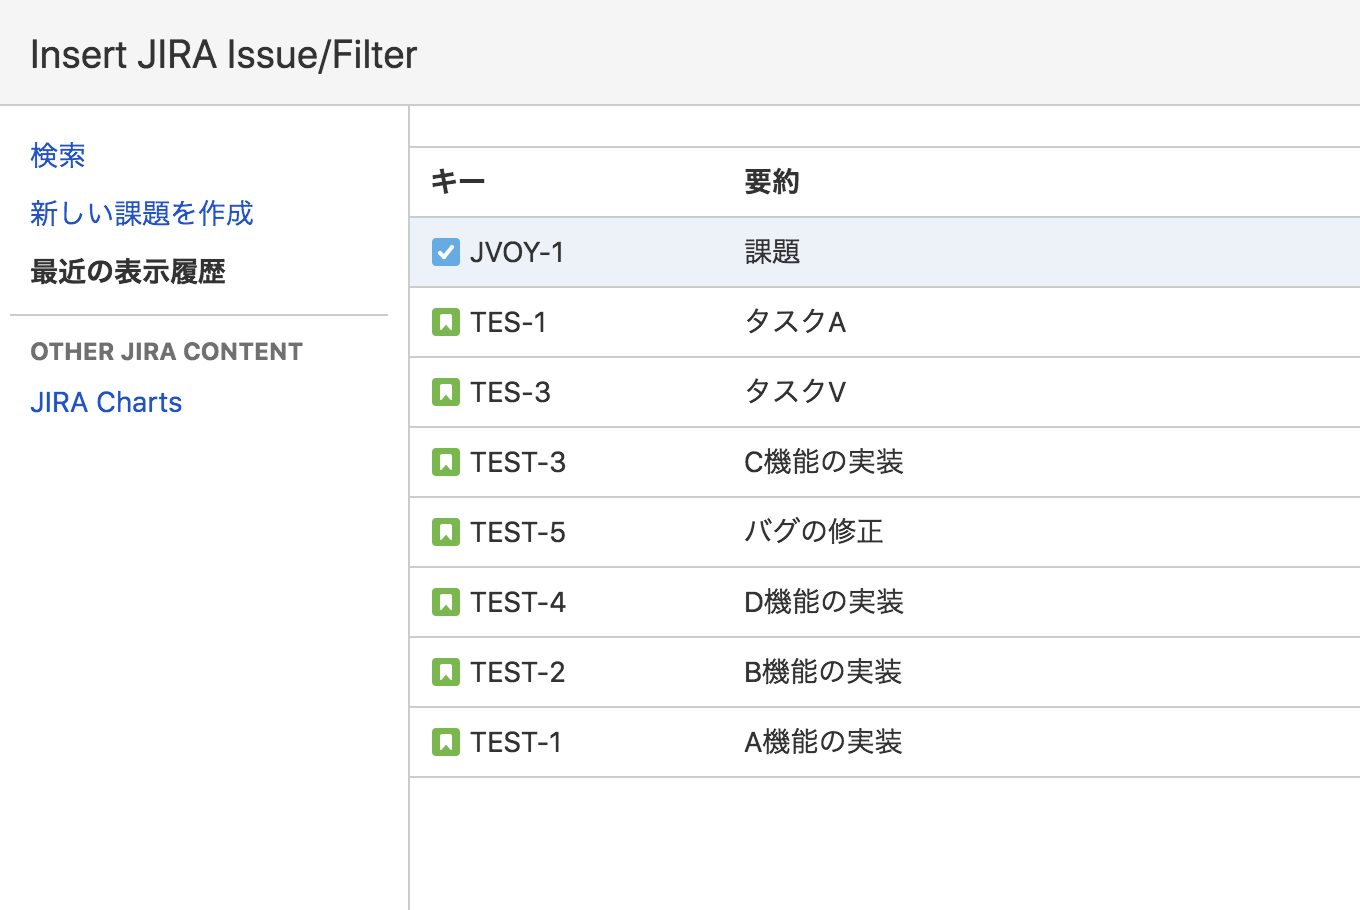Click the story icon beside TEST-1
1360x910 pixels.
[x=446, y=742]
